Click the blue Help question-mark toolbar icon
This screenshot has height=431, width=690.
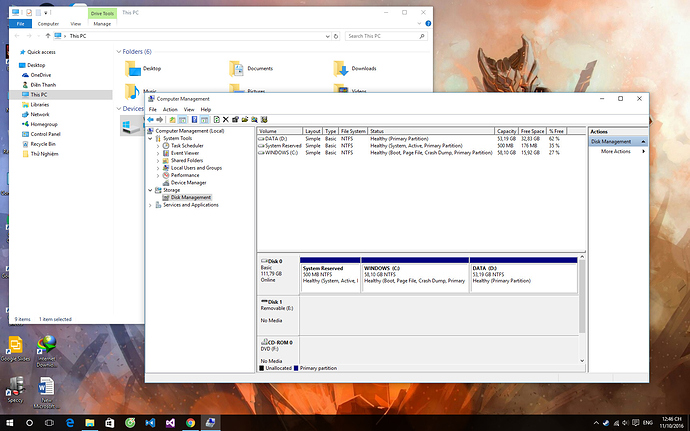coord(194,120)
